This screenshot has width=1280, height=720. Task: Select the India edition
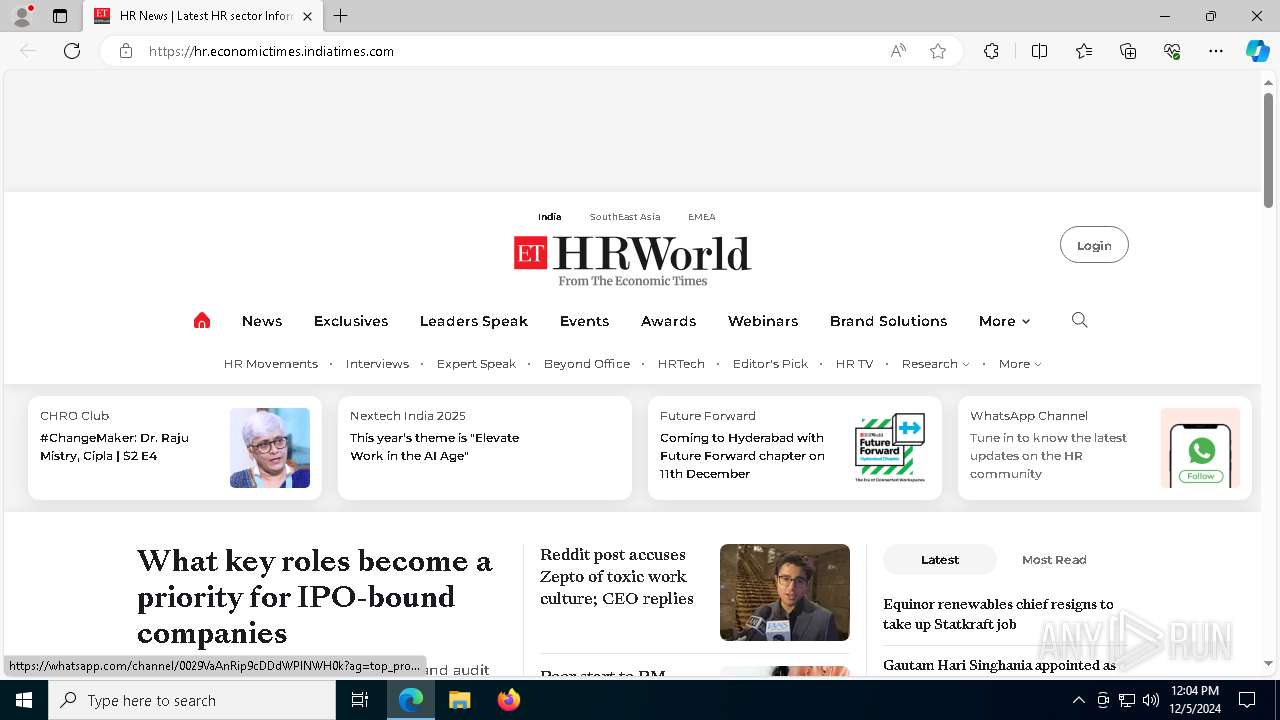[x=549, y=217]
